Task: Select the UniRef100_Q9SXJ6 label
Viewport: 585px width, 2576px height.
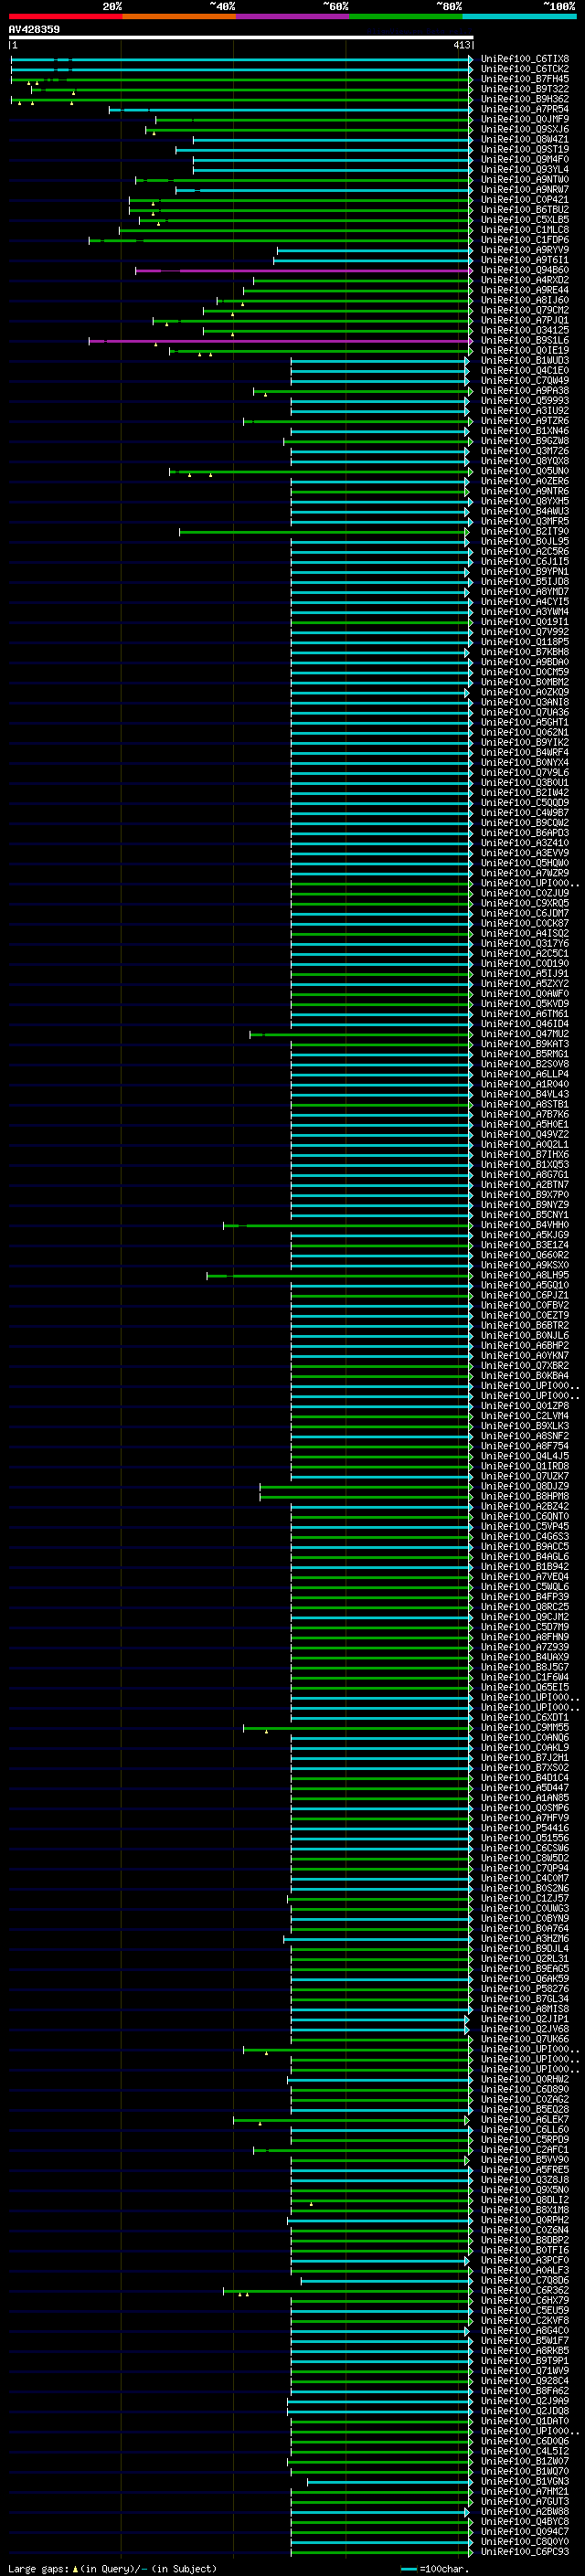Action: pos(525,129)
